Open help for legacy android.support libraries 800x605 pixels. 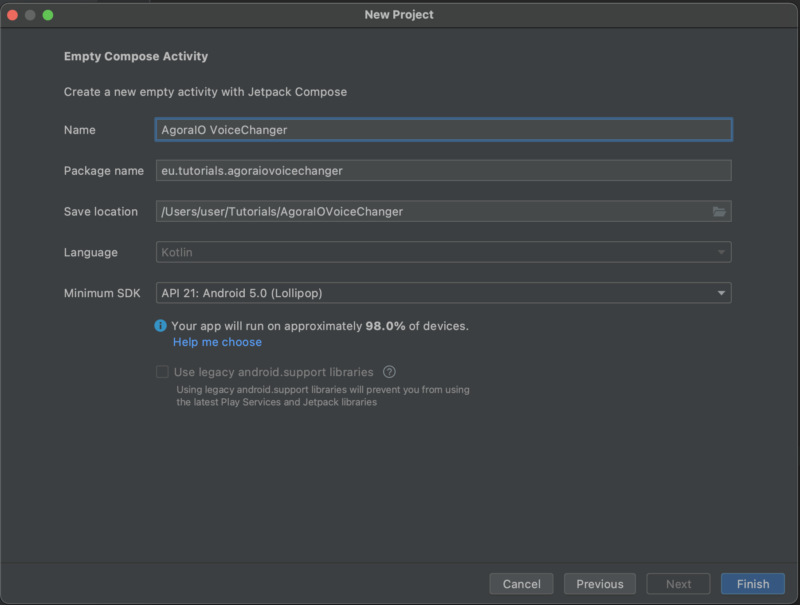390,371
